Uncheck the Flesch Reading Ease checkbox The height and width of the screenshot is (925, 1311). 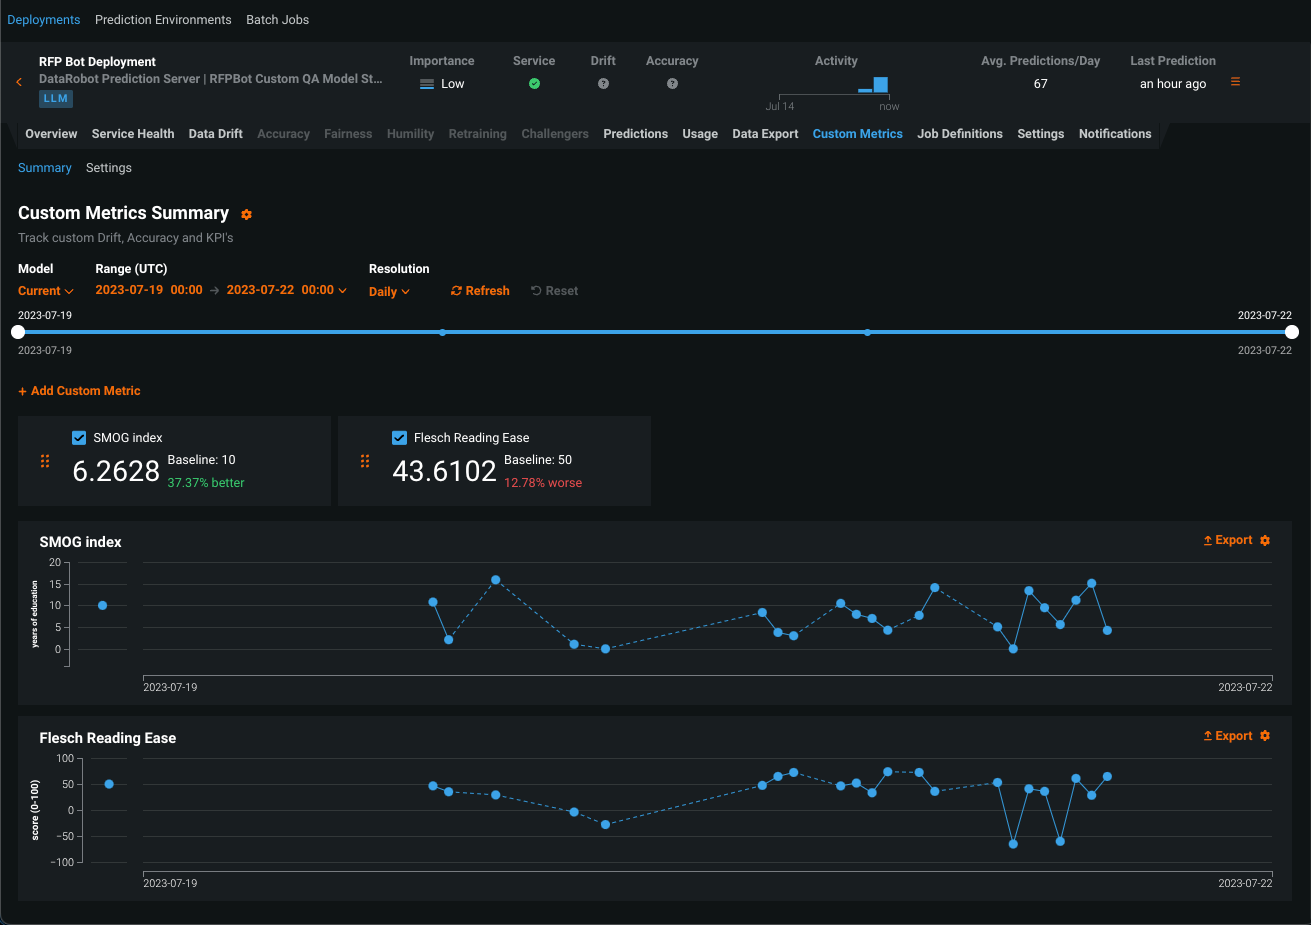(x=399, y=438)
